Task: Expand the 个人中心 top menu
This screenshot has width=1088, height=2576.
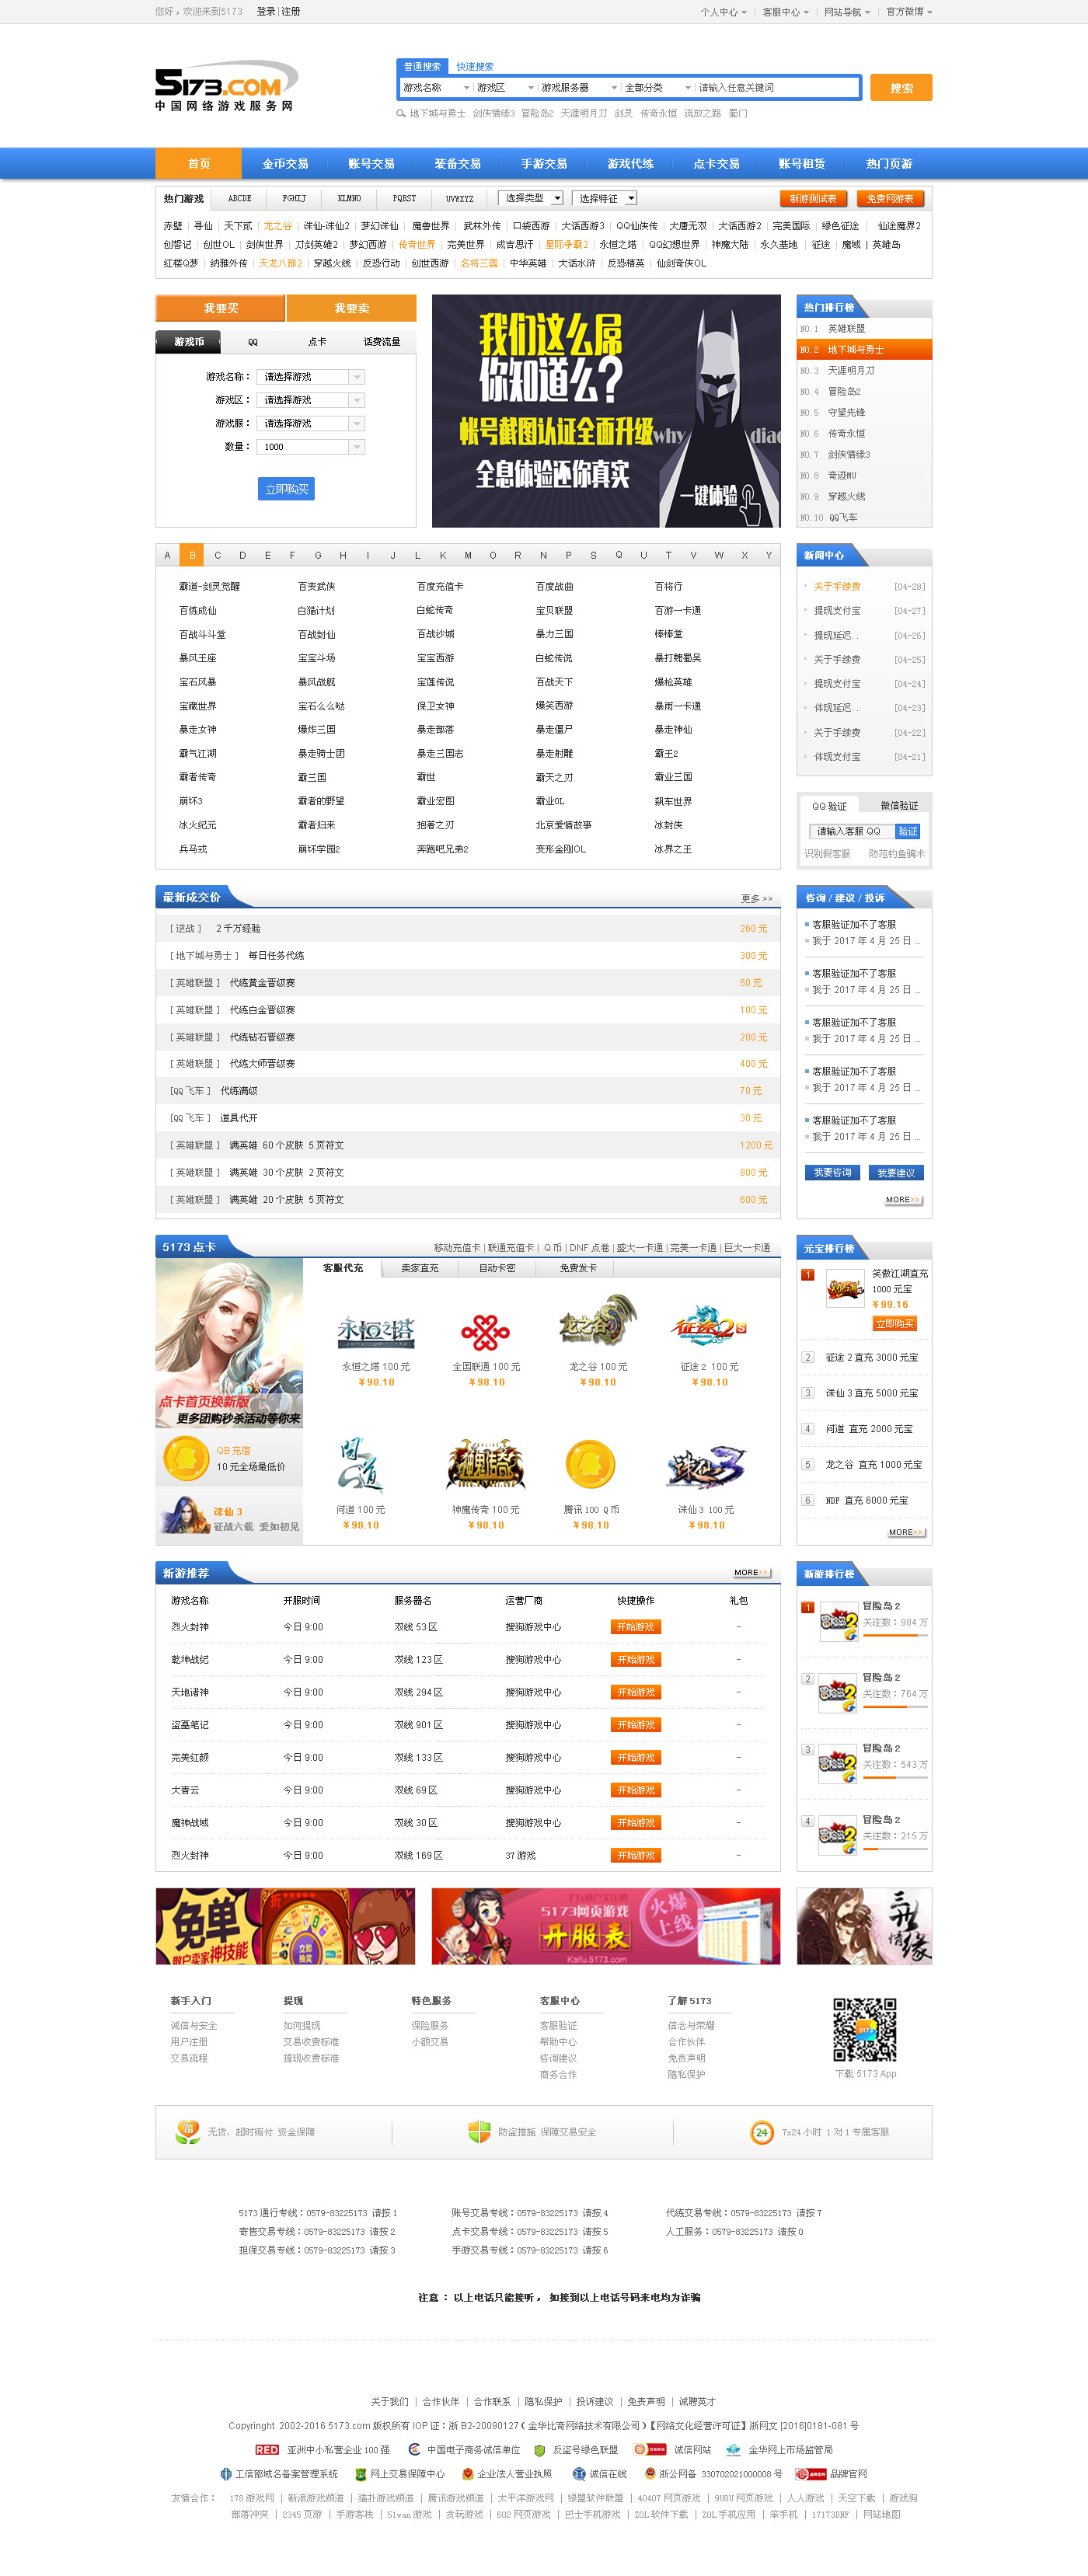Action: 723,12
